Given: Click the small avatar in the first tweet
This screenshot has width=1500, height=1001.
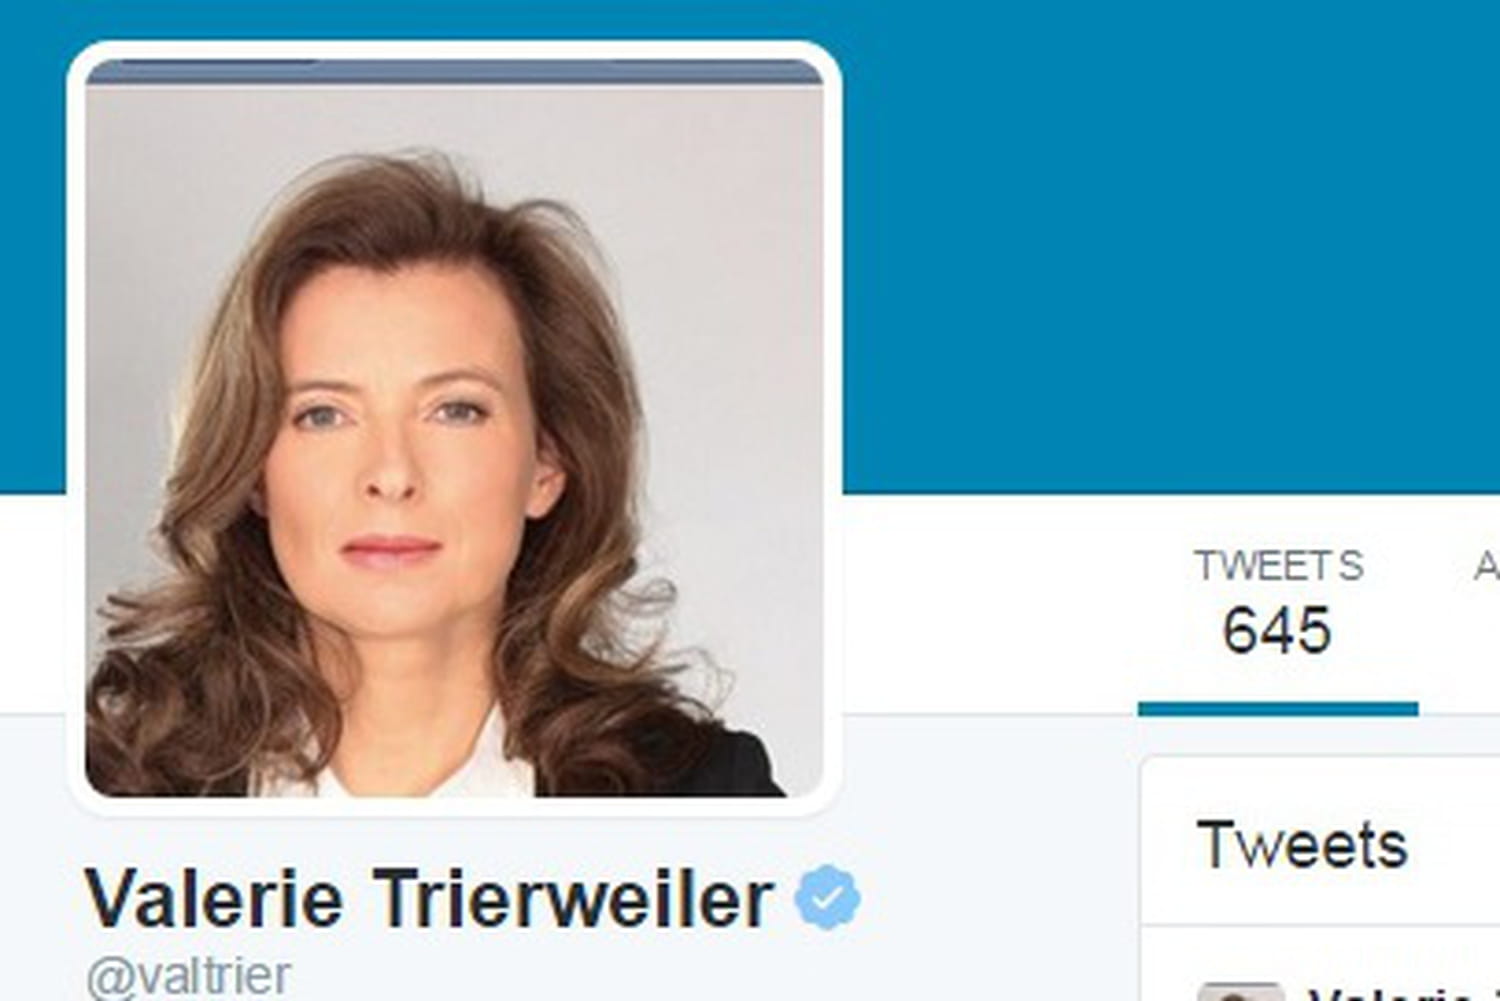Looking at the screenshot, I should point(1240,991).
